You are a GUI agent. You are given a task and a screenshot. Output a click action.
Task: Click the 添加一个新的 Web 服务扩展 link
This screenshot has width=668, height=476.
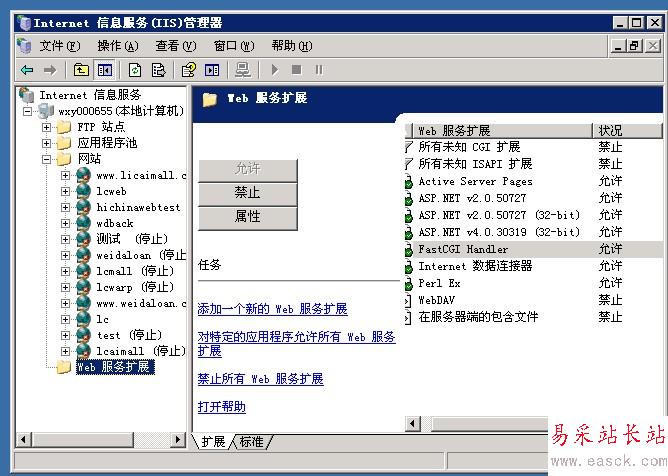273,309
